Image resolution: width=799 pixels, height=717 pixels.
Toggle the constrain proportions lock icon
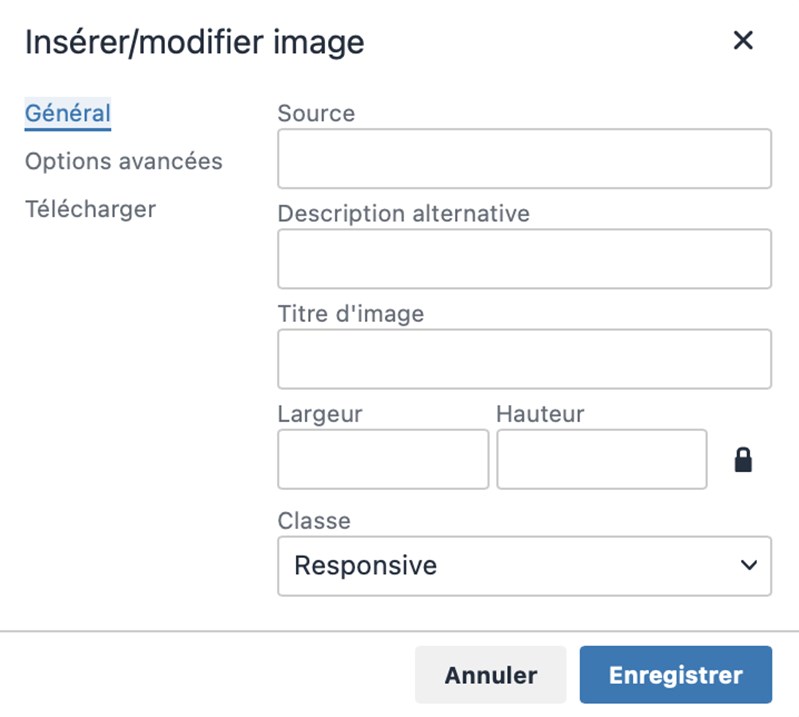[x=743, y=460]
